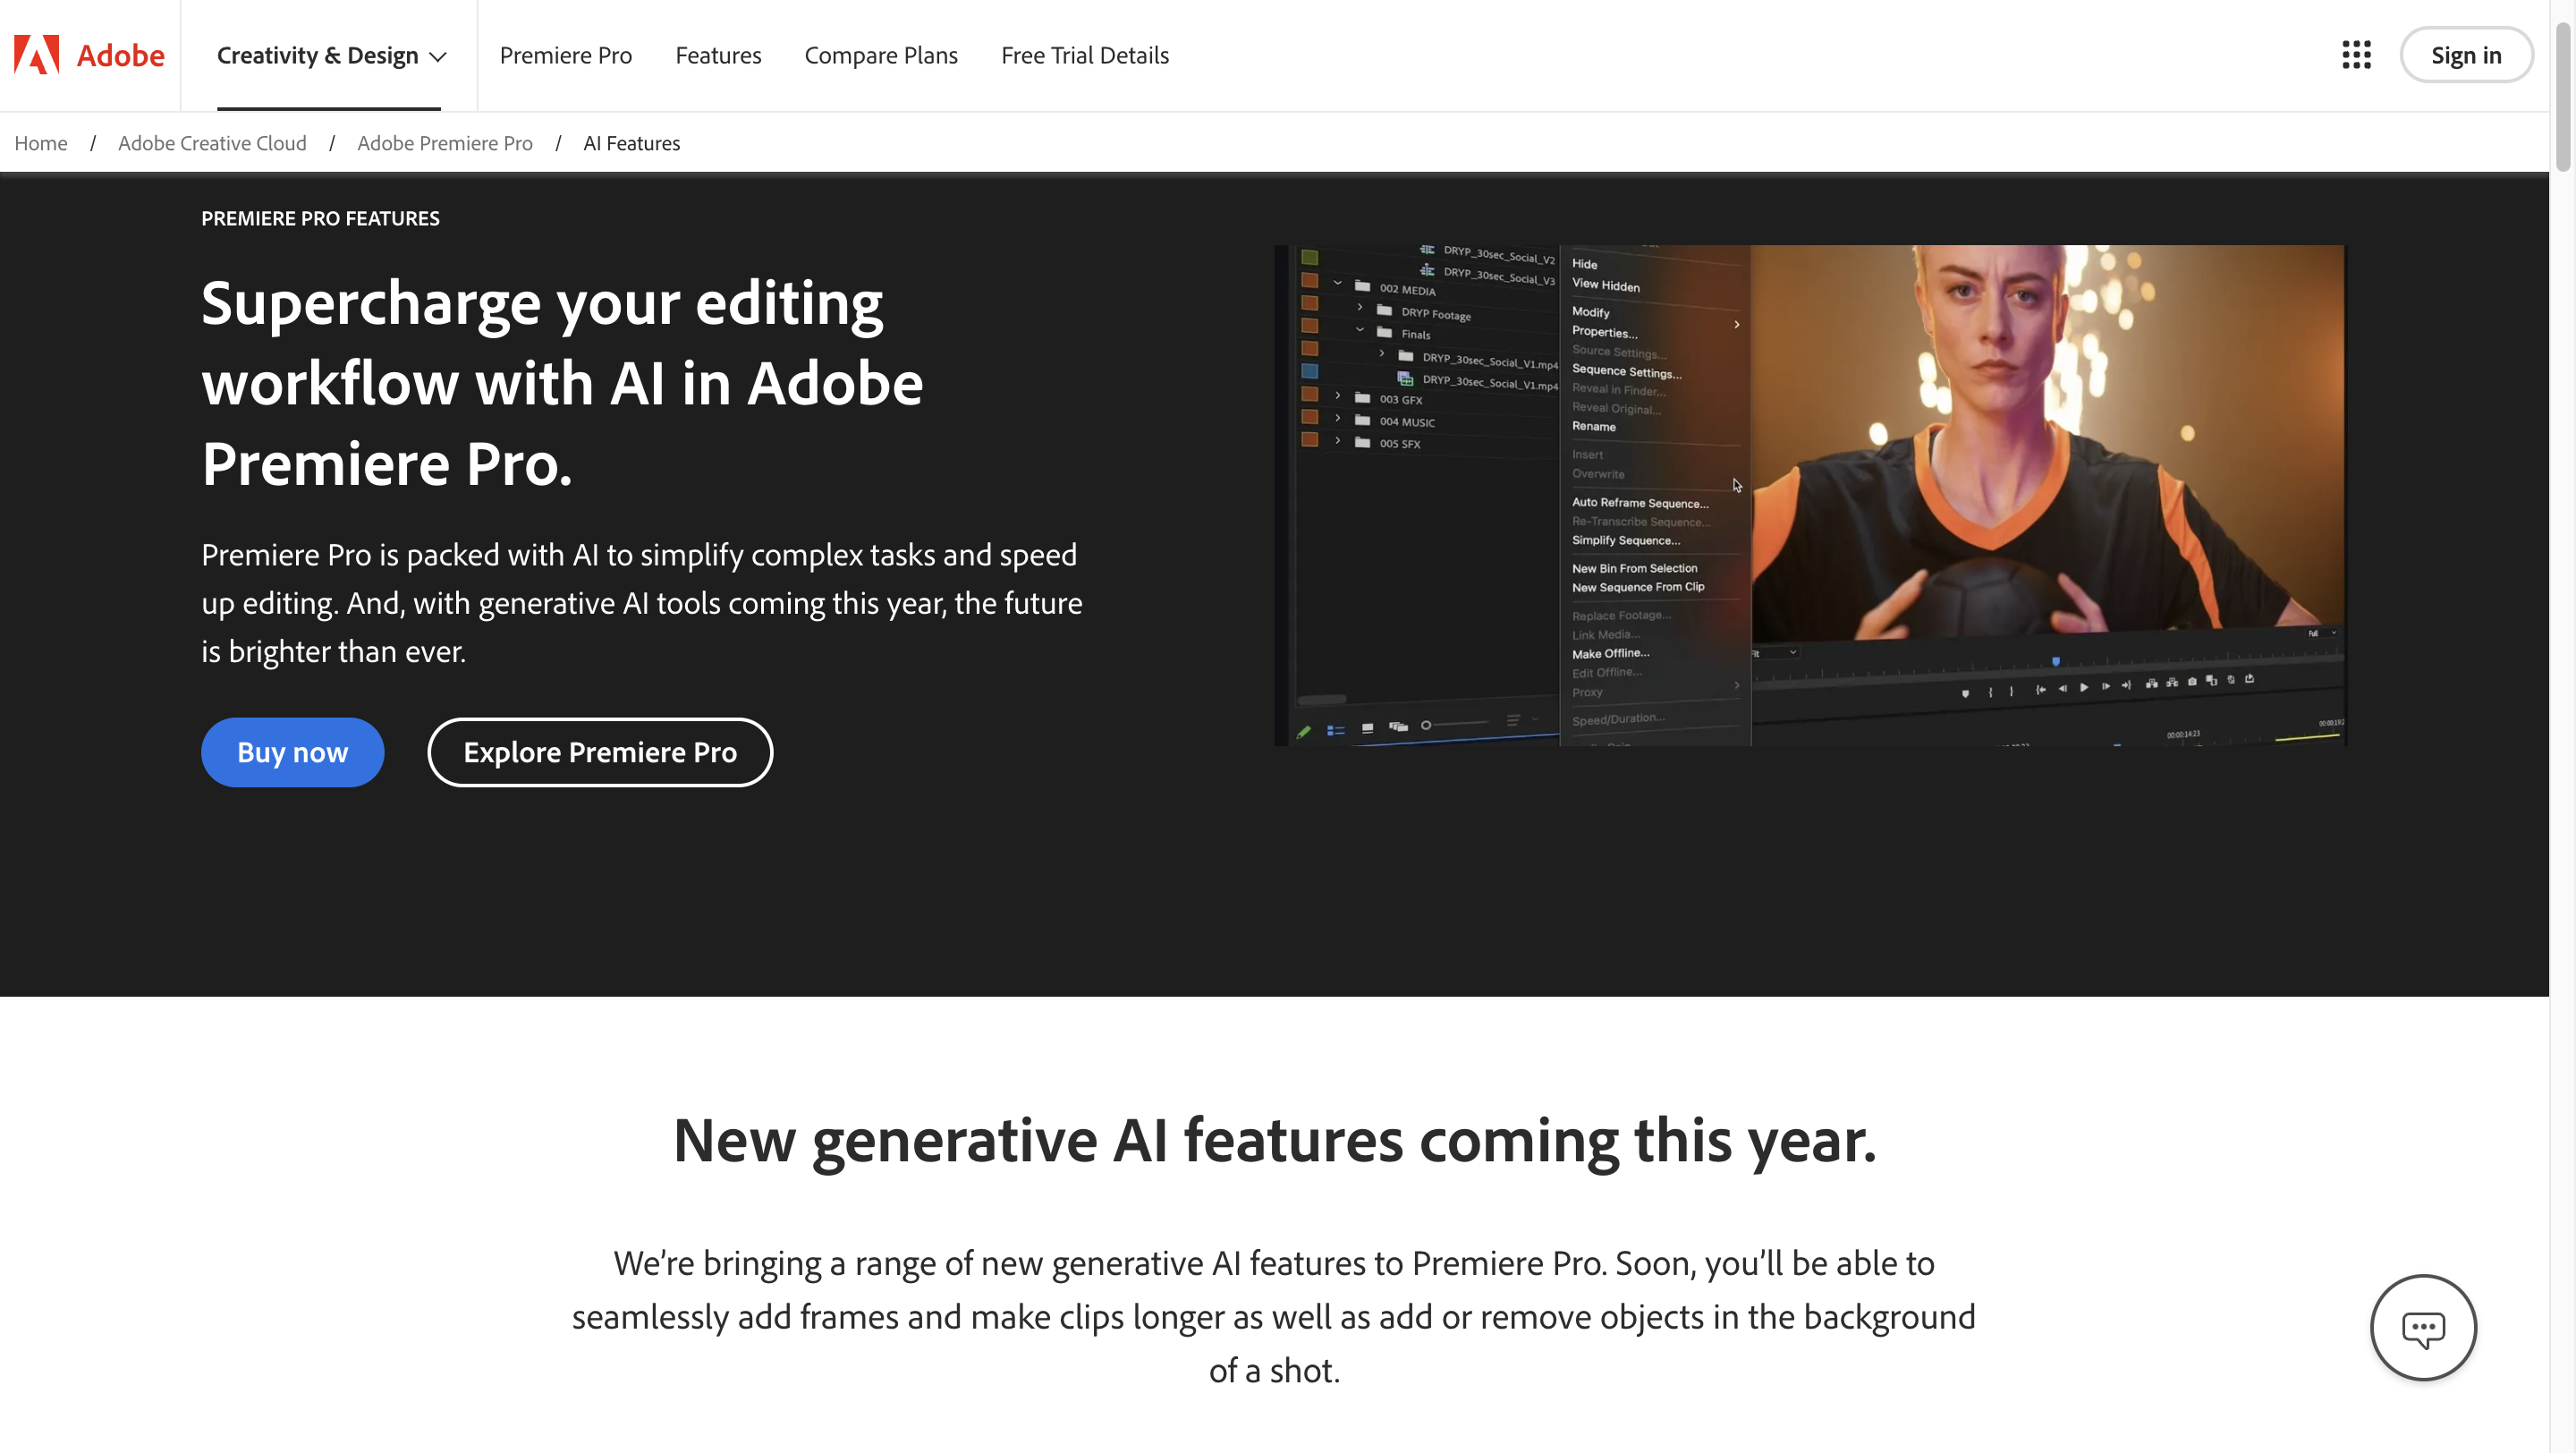The height and width of the screenshot is (1453, 2576).
Task: Click the New Bin From Selection entry
Action: [x=1634, y=568]
